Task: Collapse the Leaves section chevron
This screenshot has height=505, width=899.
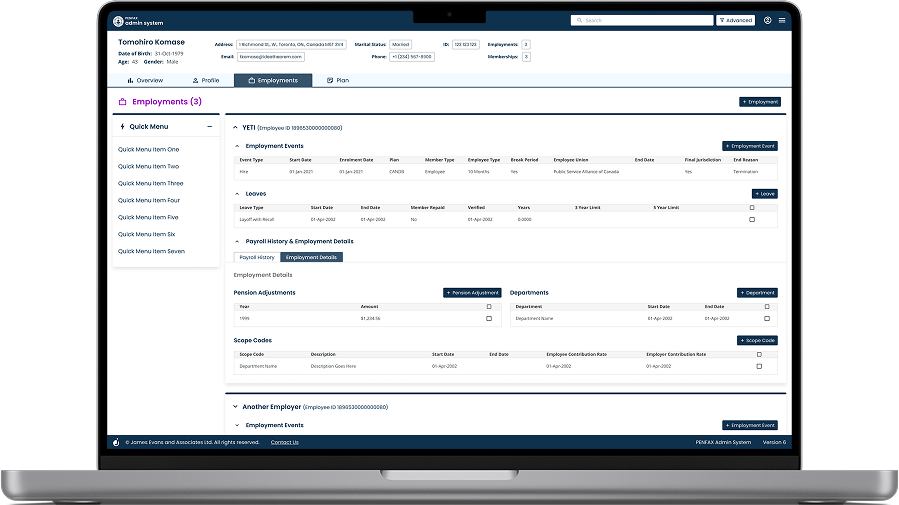Action: 237,193
